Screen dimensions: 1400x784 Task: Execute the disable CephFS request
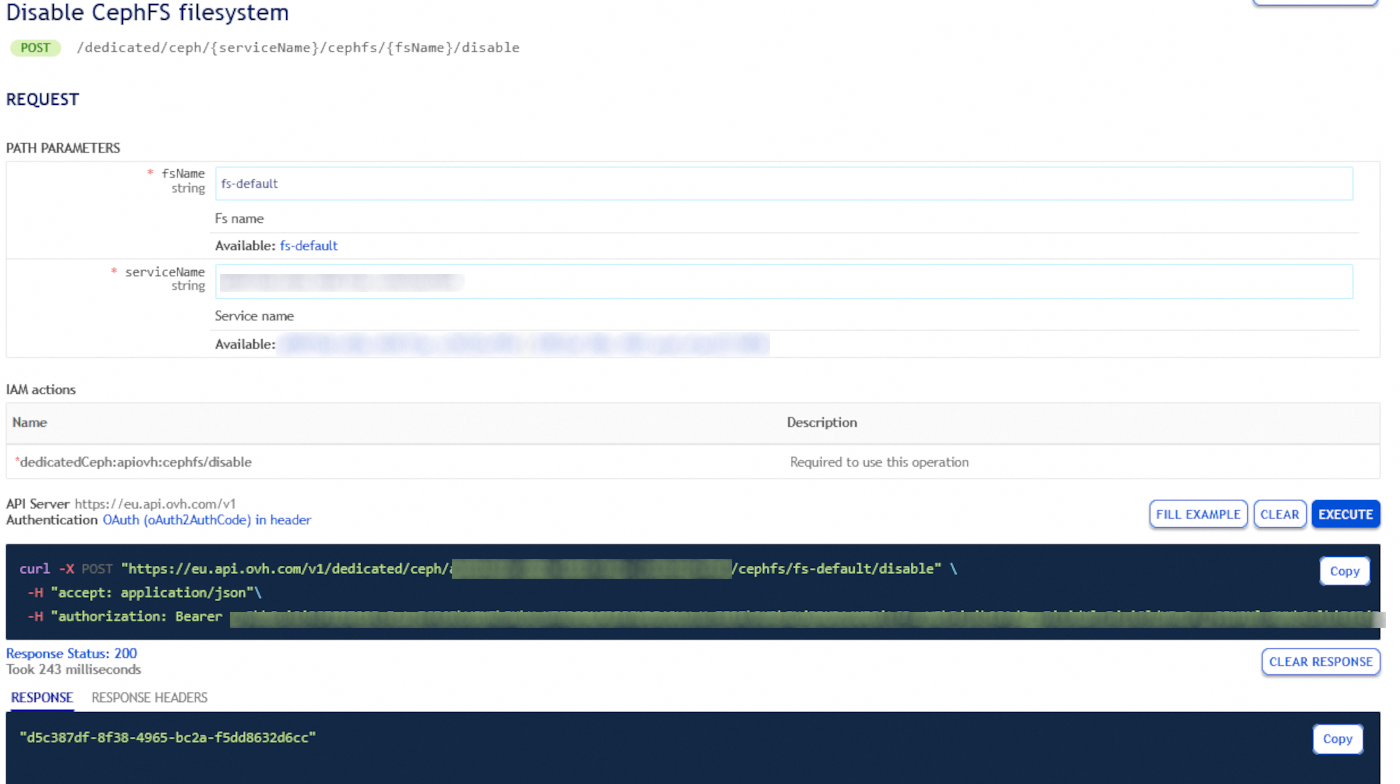(1345, 513)
